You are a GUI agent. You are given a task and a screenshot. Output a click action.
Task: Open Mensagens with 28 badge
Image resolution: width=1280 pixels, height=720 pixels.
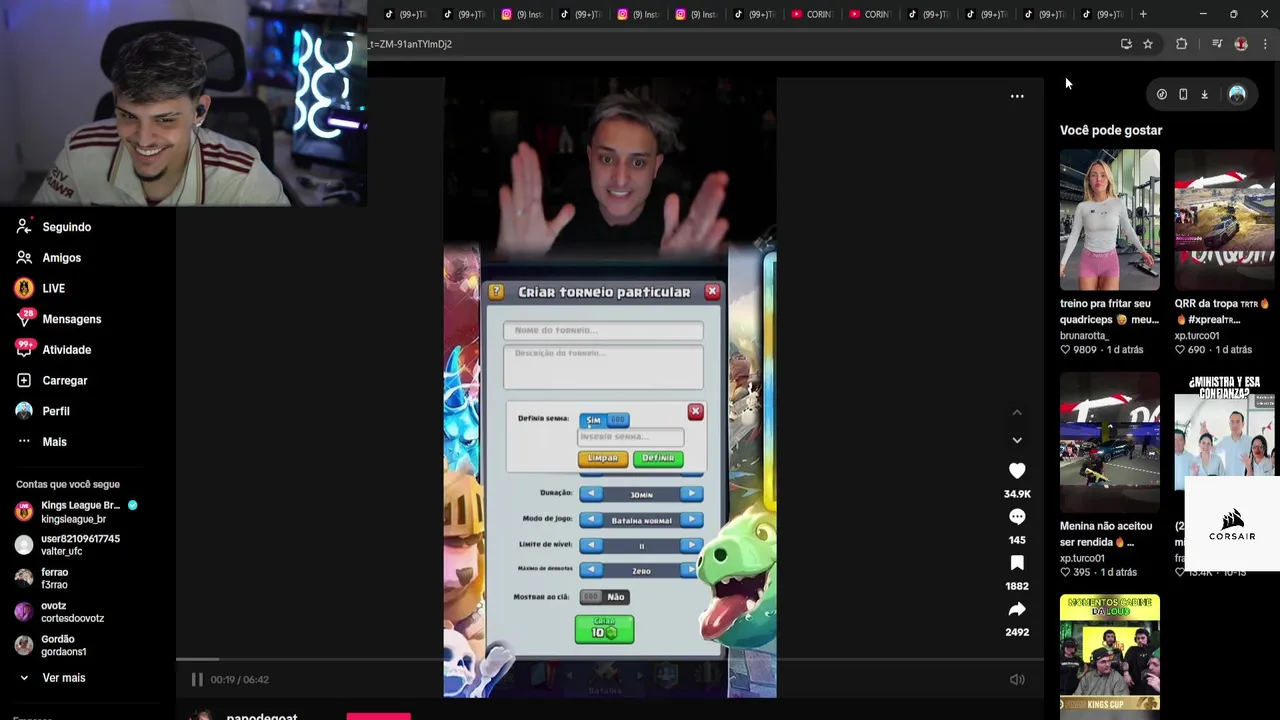(59, 319)
